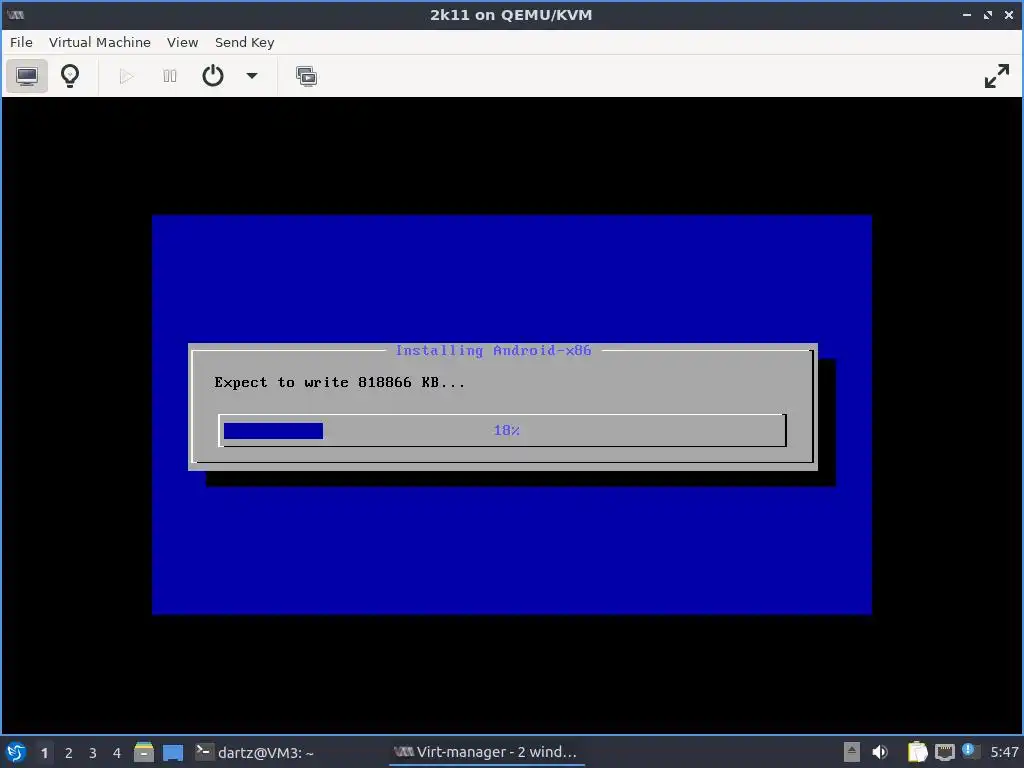The image size is (1024, 768).
Task: Click the 'Installing Android-x86' dialog title
Action: [493, 351]
